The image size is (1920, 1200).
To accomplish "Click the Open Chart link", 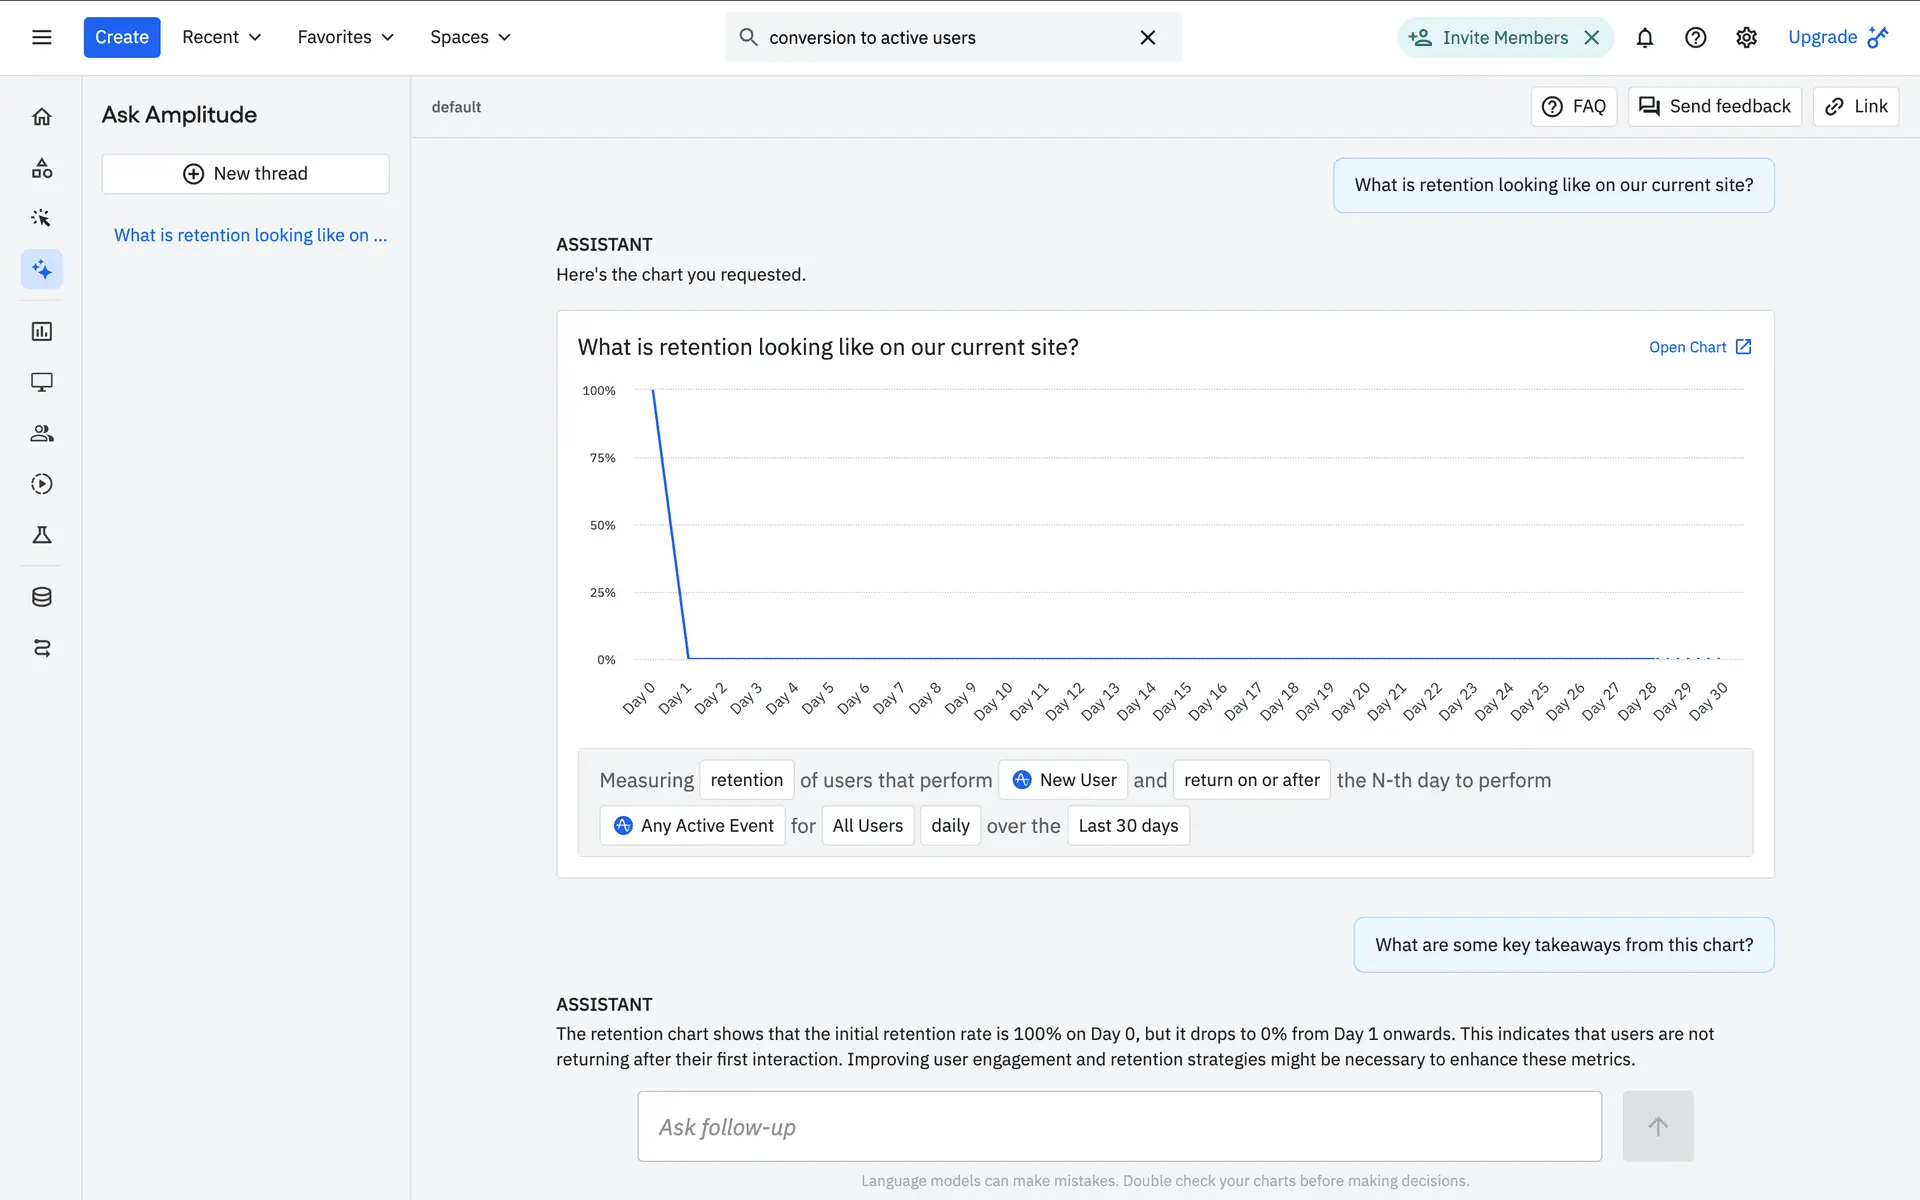I will click(x=1699, y=347).
